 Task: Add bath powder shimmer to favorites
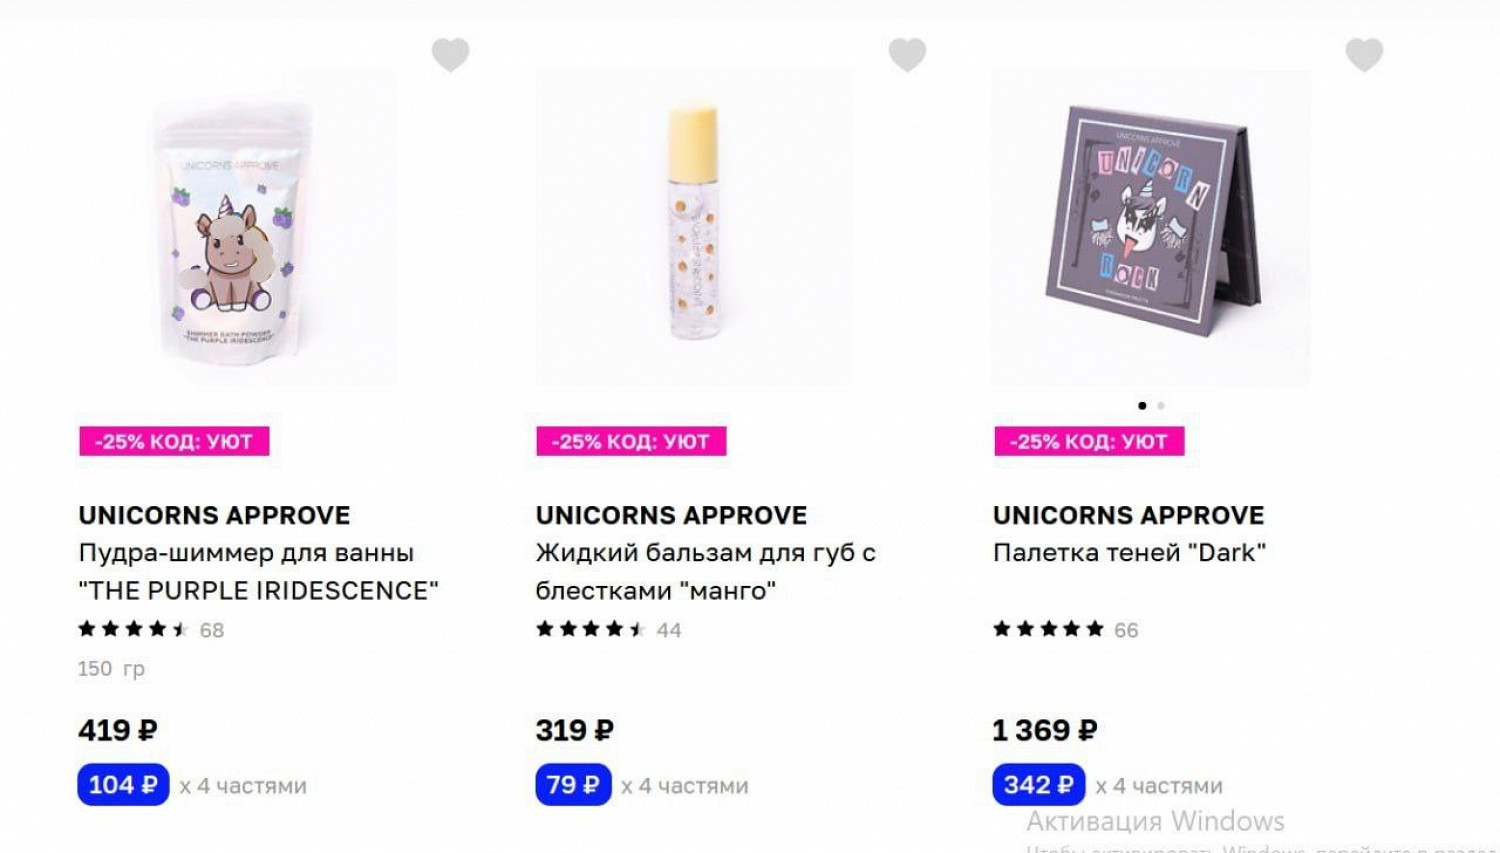click(x=450, y=54)
